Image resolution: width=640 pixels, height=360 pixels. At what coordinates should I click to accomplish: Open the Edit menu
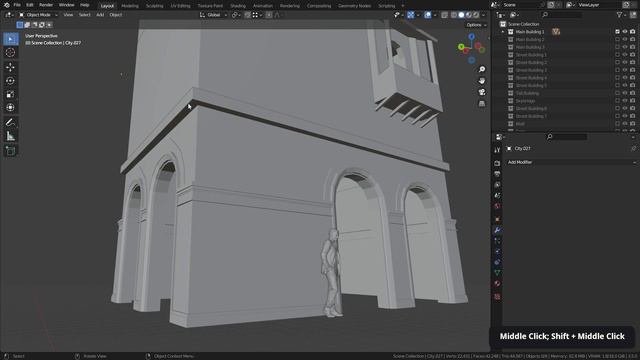(x=30, y=5)
